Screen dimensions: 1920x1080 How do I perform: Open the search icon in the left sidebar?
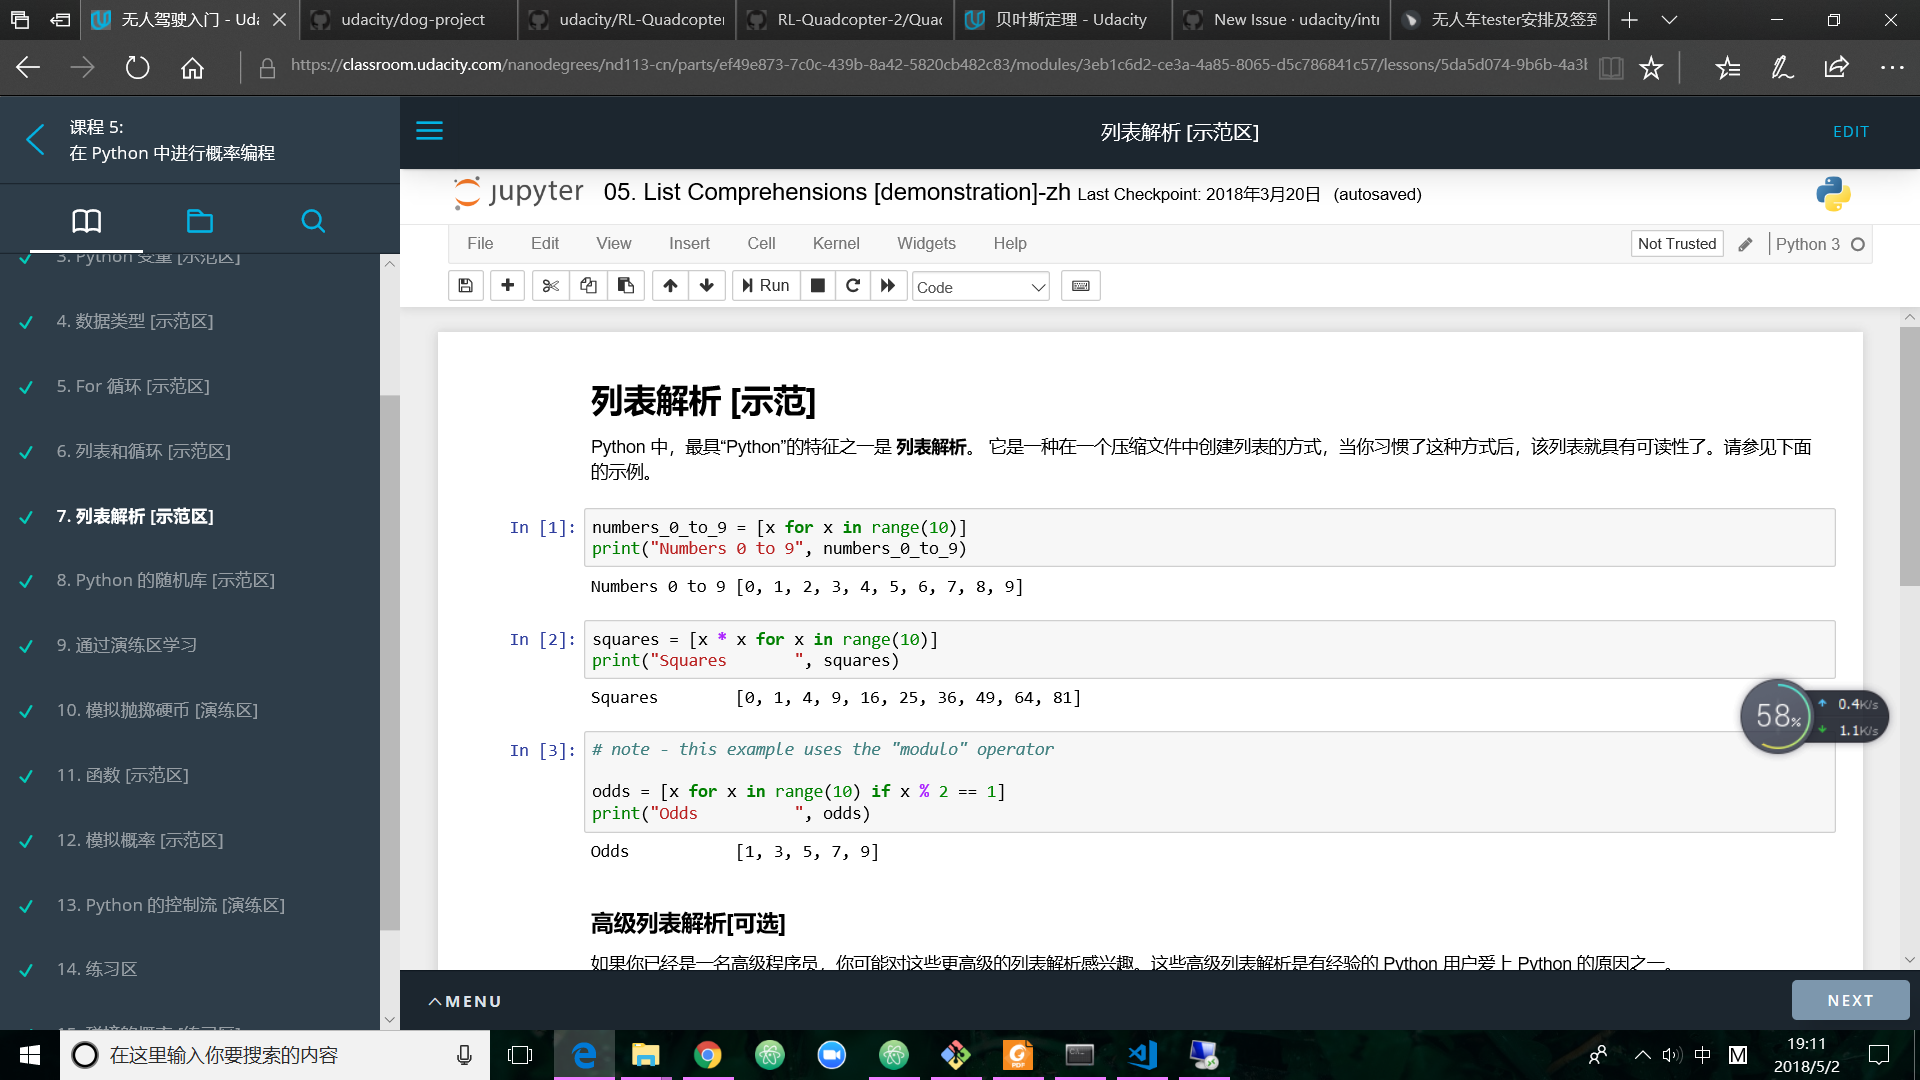pyautogui.click(x=312, y=221)
